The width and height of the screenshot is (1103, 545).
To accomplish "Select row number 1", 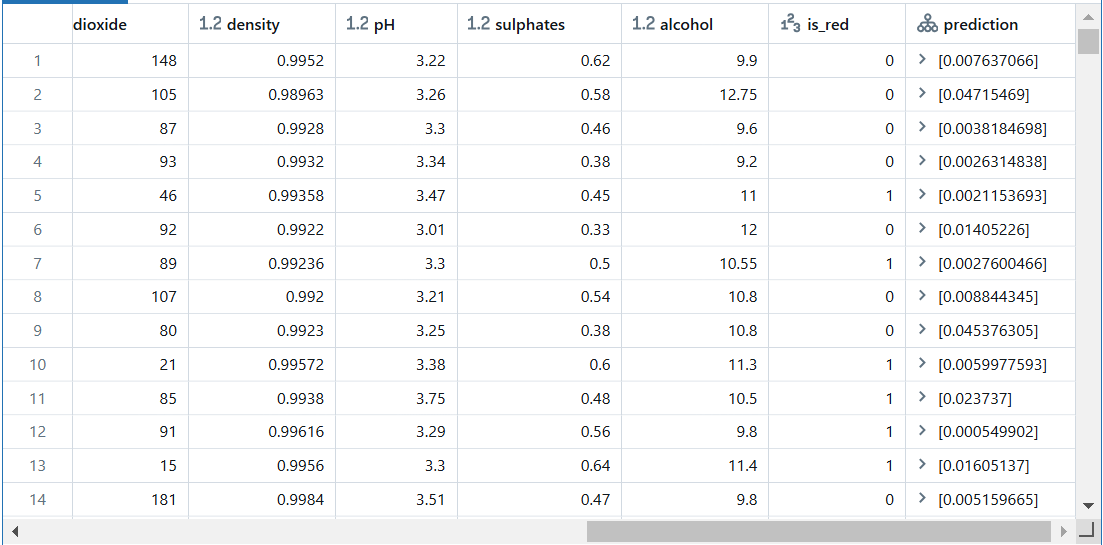I will [x=37, y=60].
